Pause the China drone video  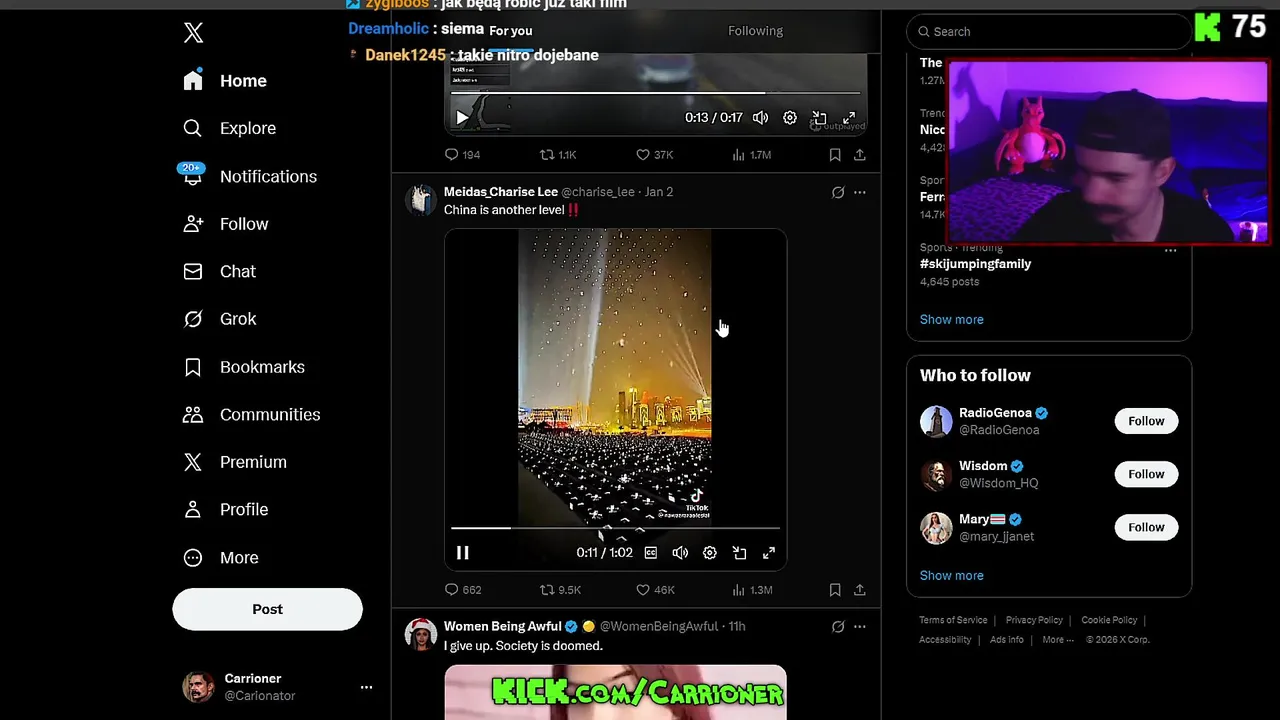pos(462,552)
